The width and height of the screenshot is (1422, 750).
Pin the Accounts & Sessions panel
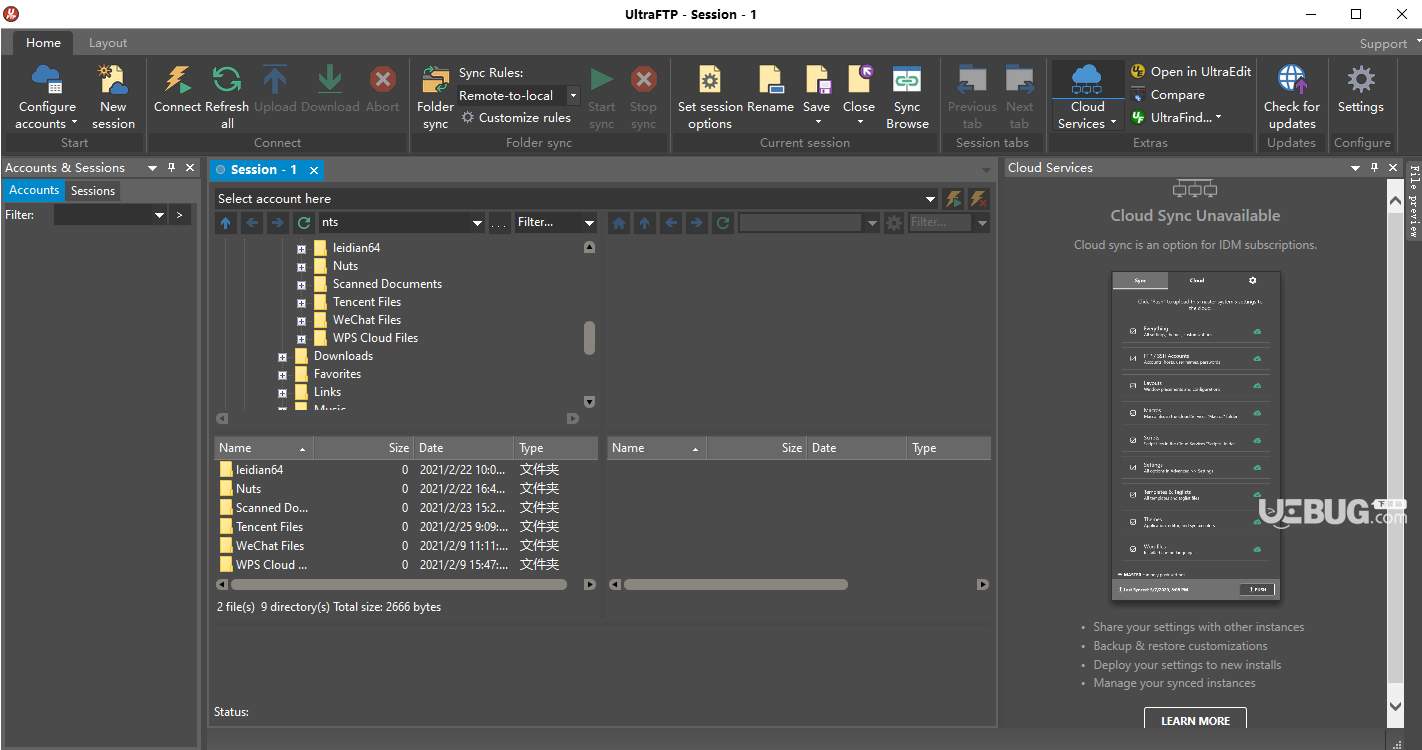[x=171, y=168]
